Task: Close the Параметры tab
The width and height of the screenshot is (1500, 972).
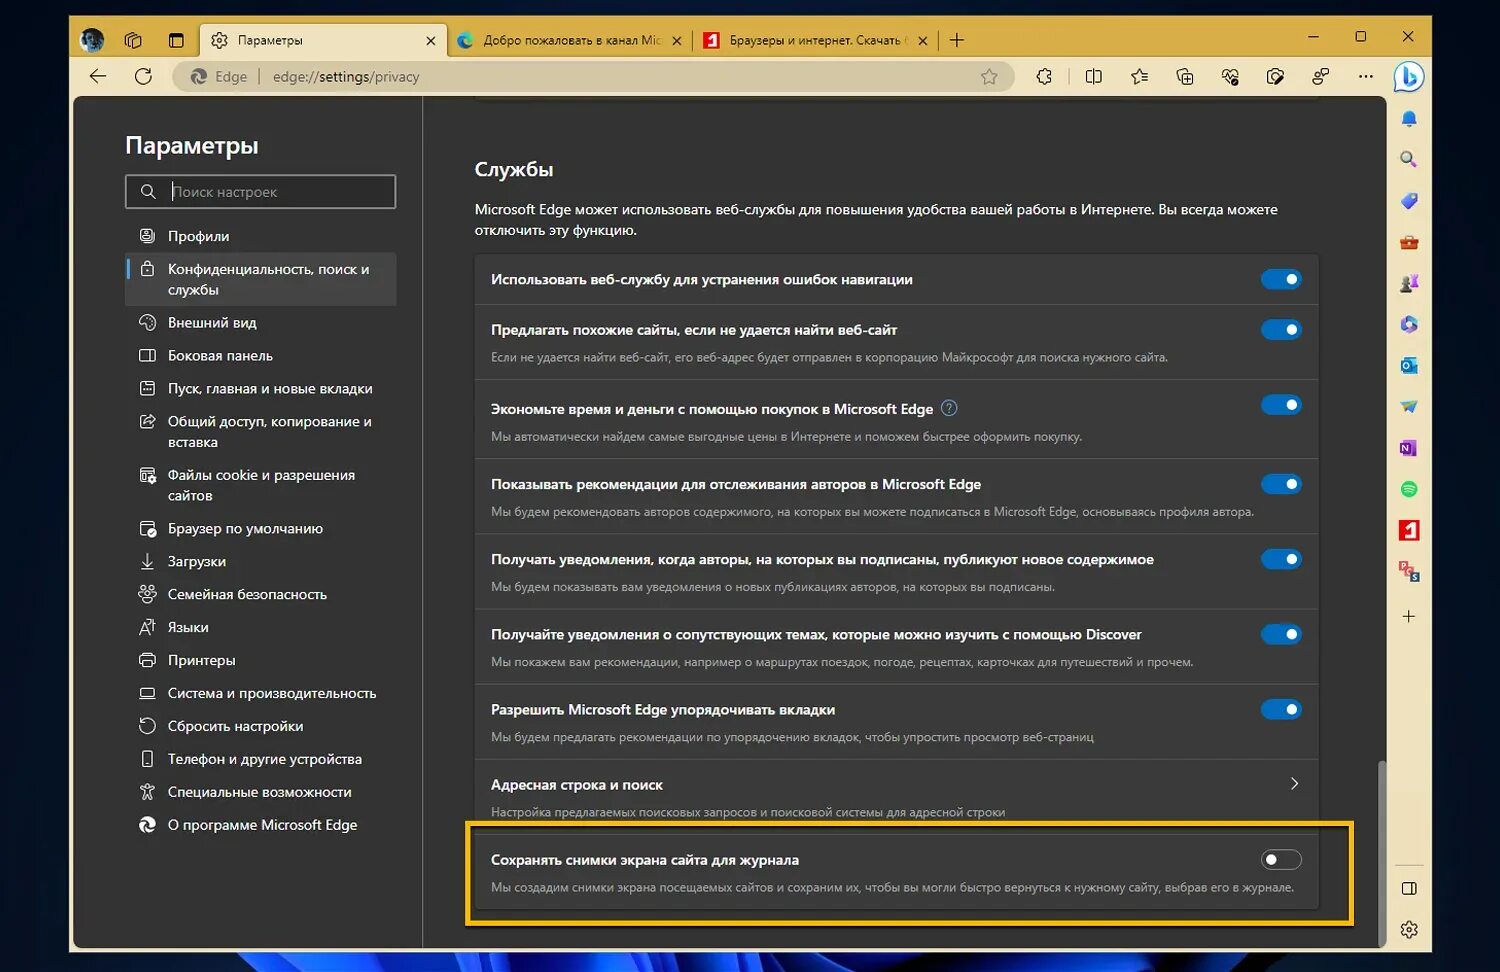Action: click(x=431, y=41)
